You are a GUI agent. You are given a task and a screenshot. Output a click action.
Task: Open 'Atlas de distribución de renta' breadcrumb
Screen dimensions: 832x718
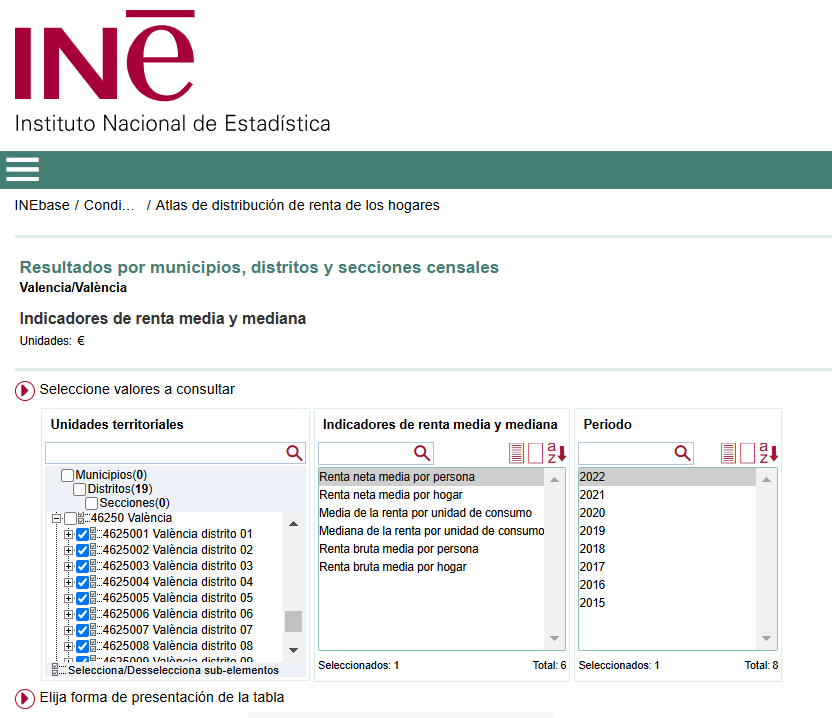[297, 205]
